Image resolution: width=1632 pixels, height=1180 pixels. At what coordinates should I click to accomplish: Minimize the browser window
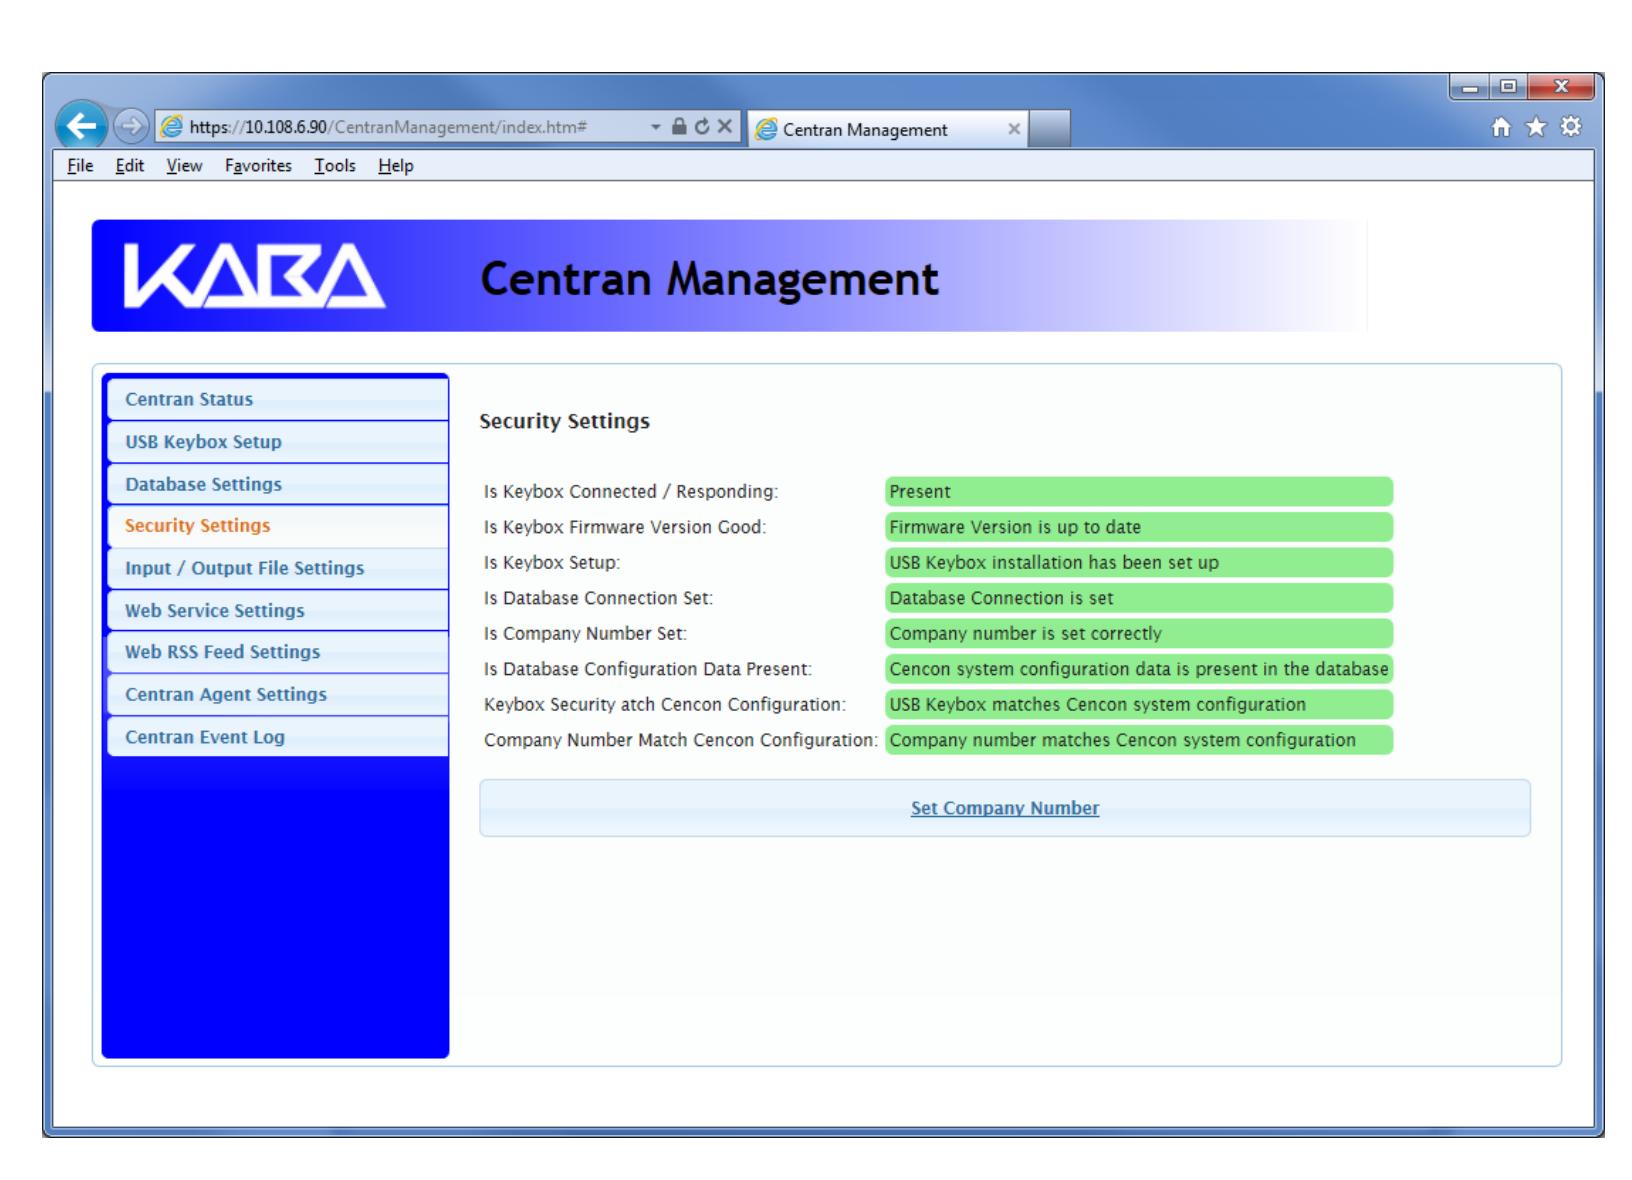[x=1468, y=87]
